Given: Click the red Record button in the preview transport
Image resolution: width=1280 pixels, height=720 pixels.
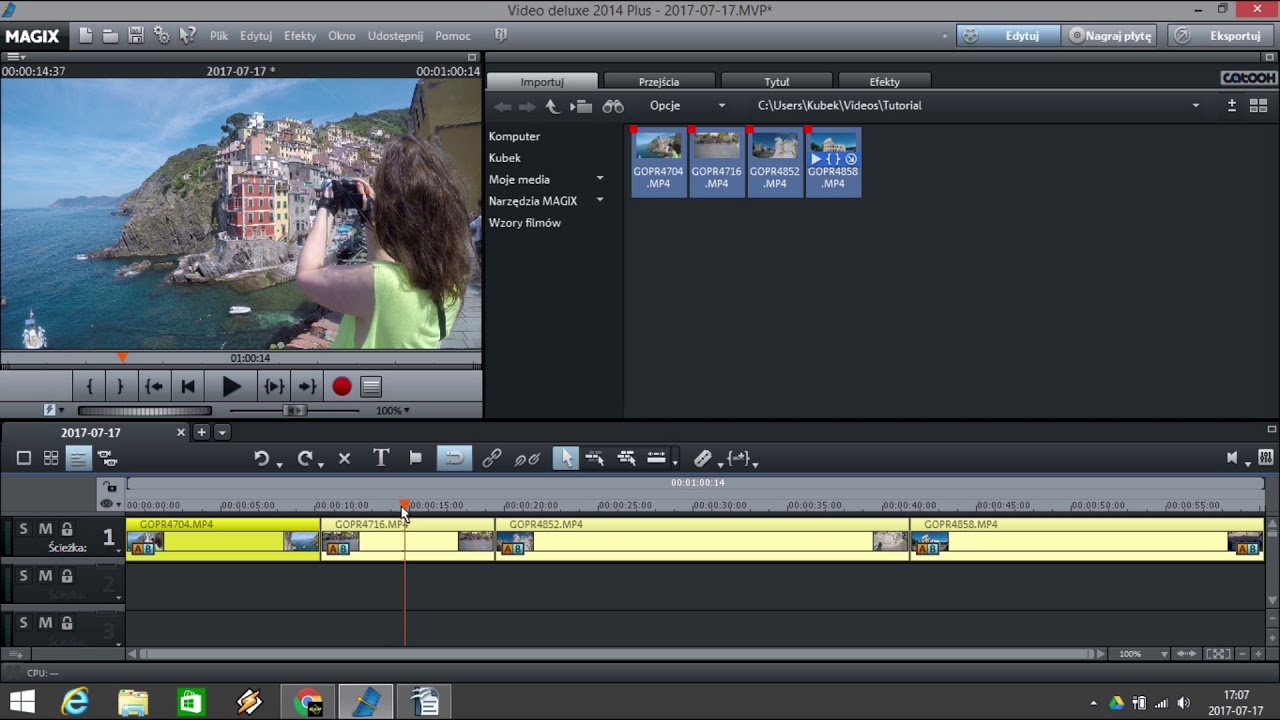Looking at the screenshot, I should [342, 387].
